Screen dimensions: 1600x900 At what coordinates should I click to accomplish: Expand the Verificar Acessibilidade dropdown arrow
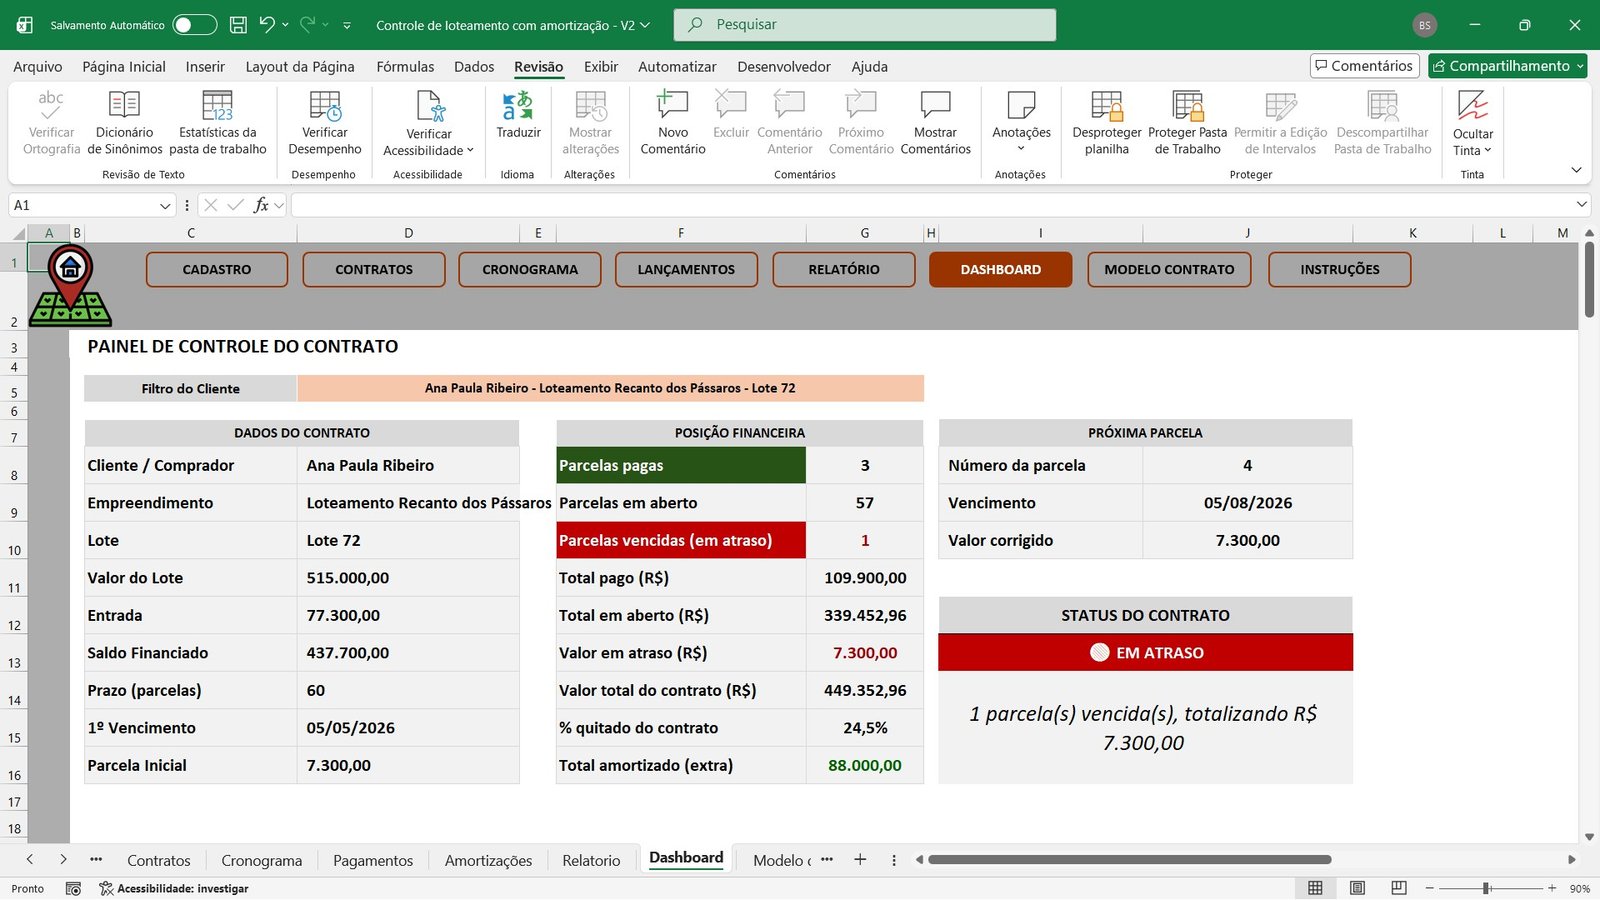(x=470, y=151)
